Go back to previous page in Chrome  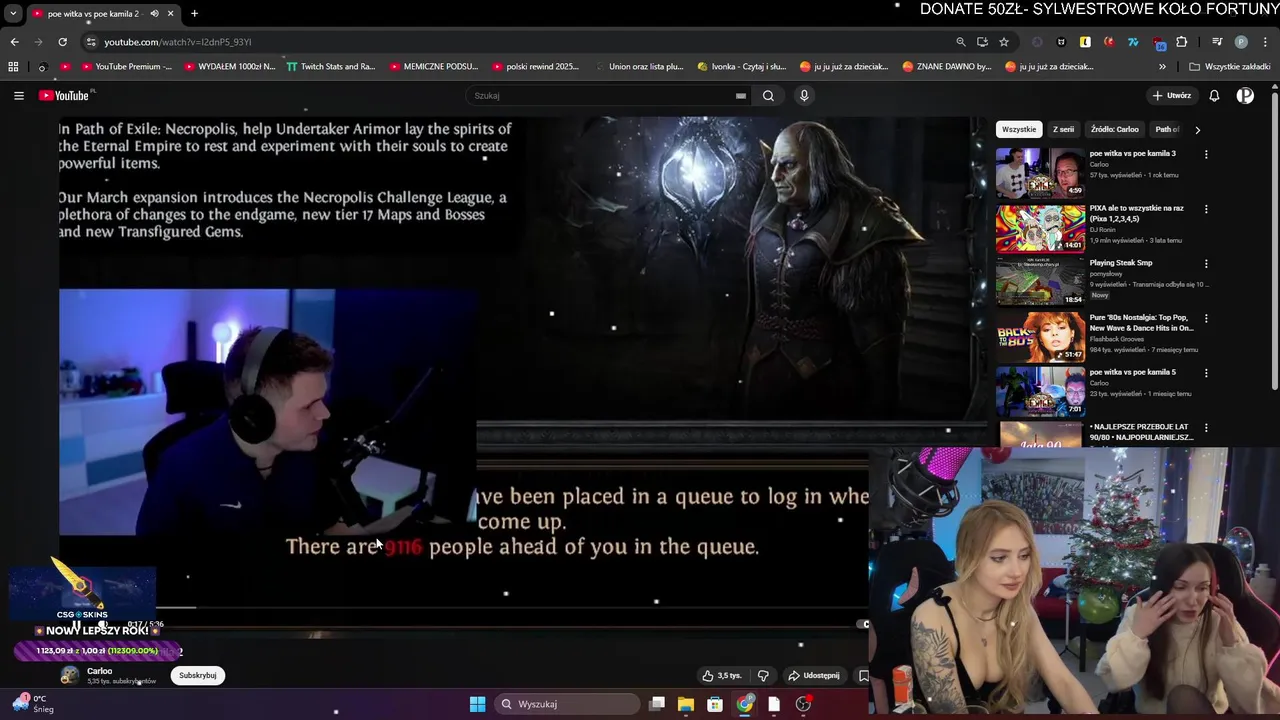[x=14, y=42]
